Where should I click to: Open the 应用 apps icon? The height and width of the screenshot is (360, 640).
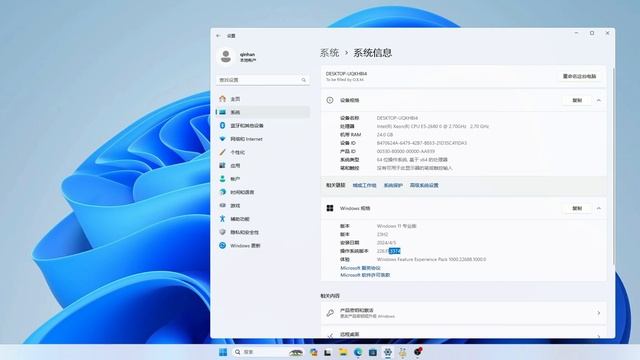[x=222, y=165]
